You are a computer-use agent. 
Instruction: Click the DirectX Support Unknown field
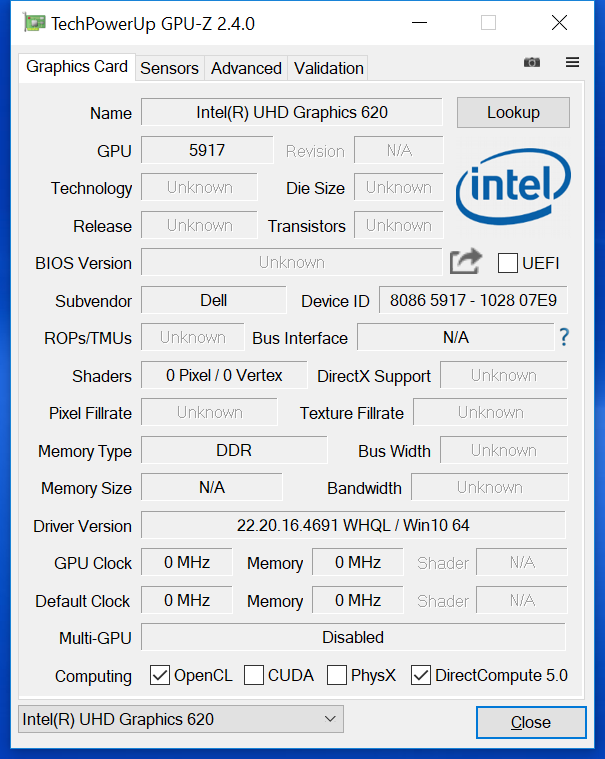(x=504, y=375)
